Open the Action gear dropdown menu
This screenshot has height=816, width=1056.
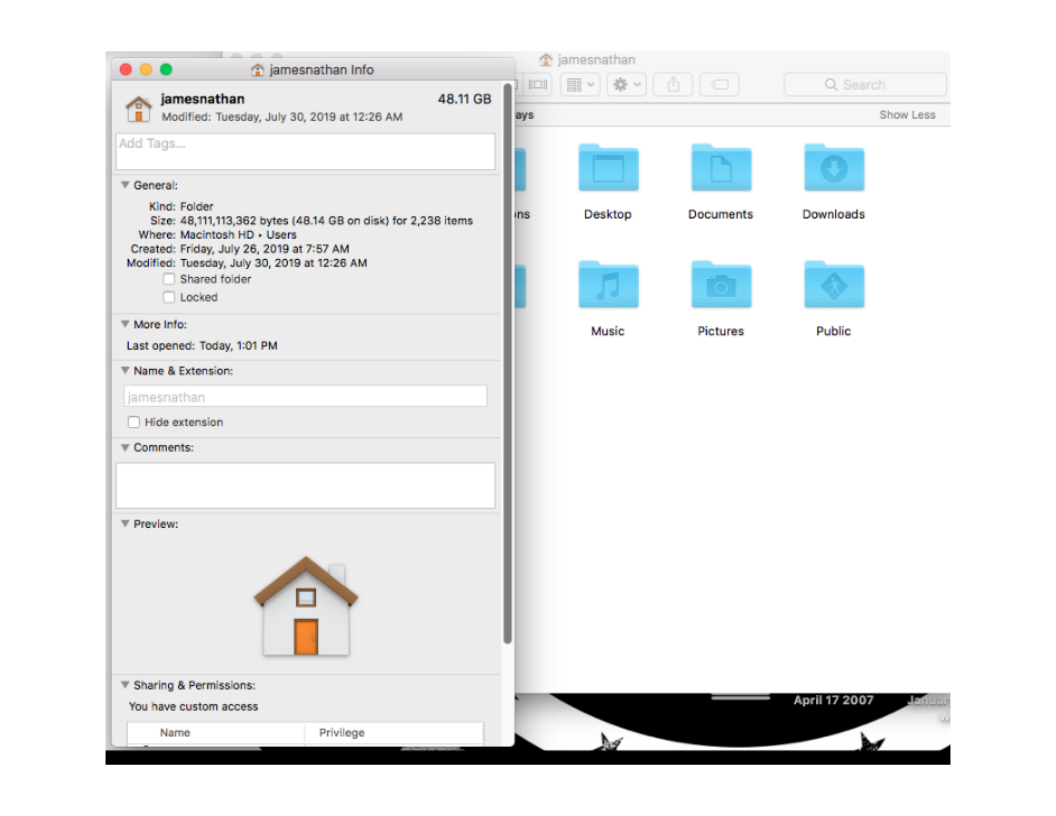click(x=627, y=85)
